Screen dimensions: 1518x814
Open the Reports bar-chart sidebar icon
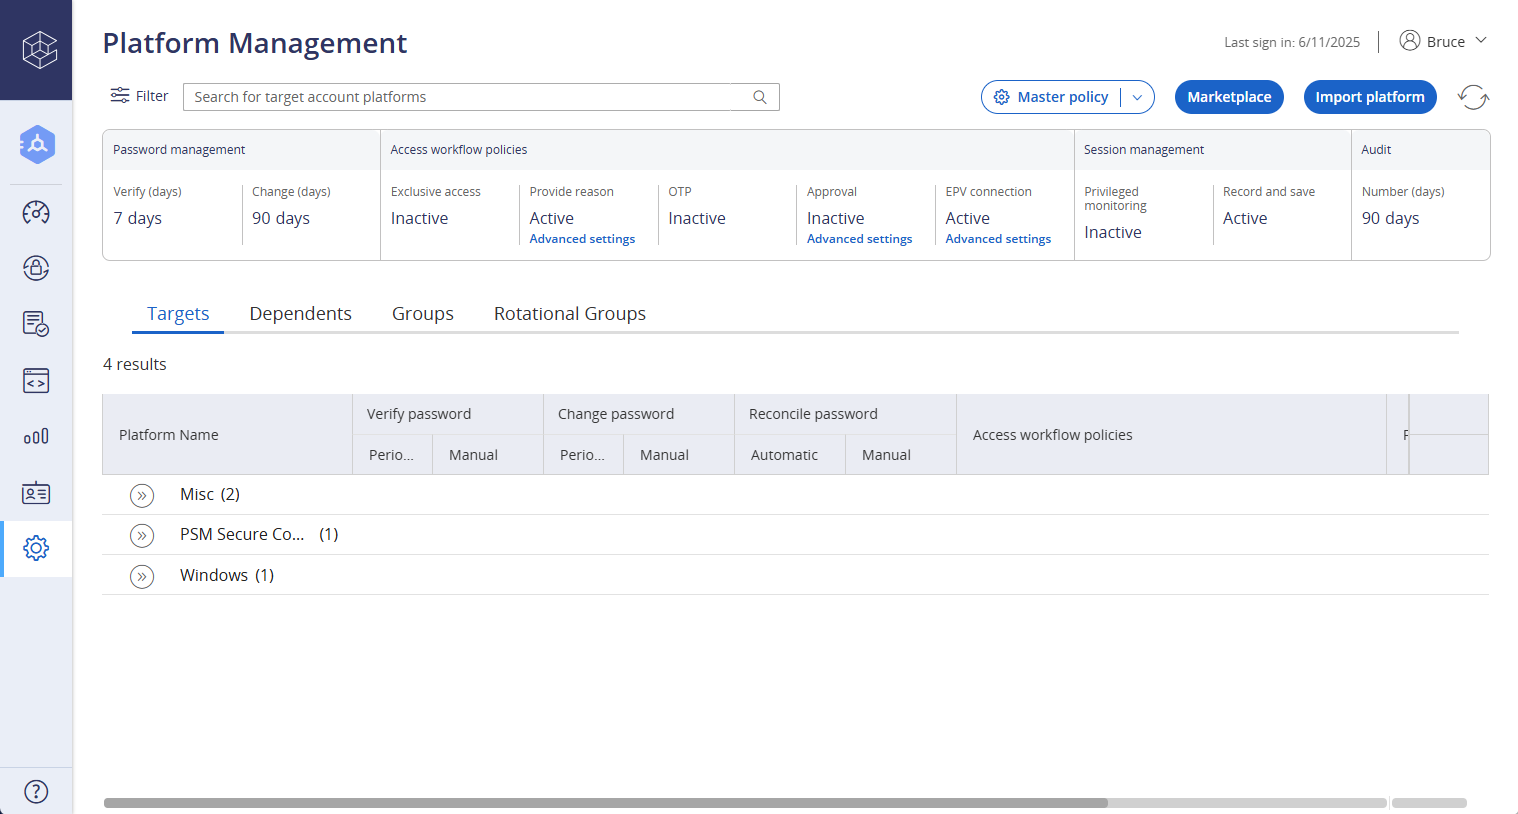pyautogui.click(x=36, y=436)
